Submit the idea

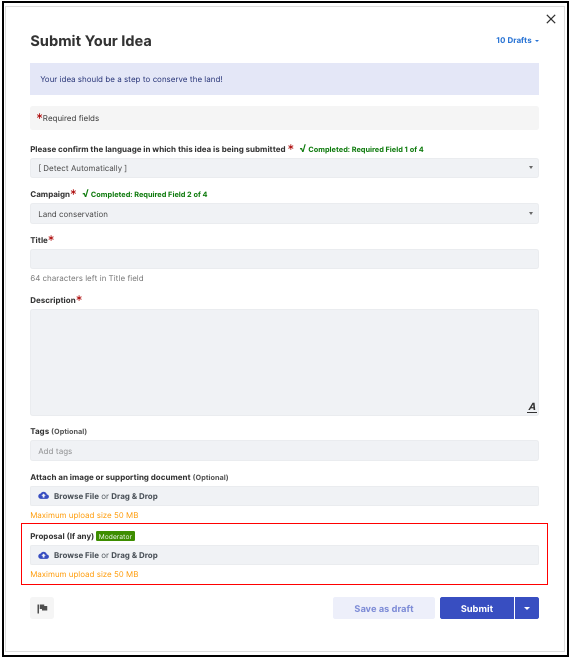click(x=477, y=608)
